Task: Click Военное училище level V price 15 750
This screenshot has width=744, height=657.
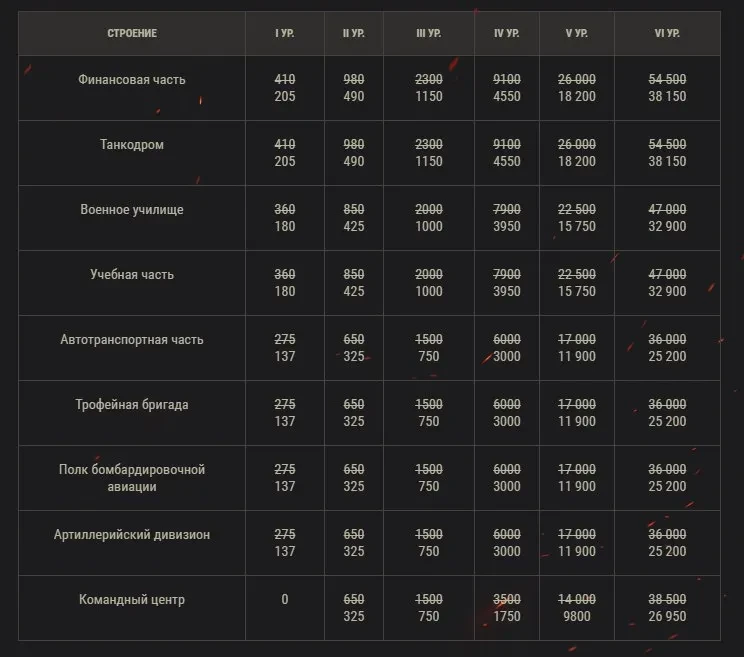Action: (577, 226)
